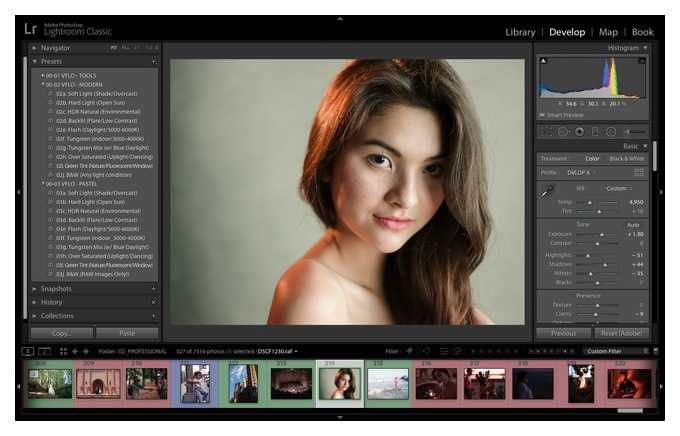Click the Shadows slider handle
Viewport: 680px width, 436px height.
coord(605,264)
